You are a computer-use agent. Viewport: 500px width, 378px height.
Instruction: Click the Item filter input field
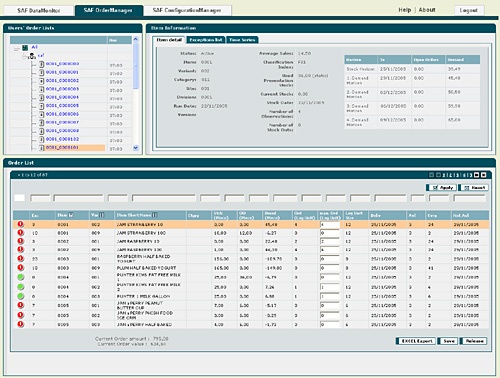[x=78, y=198]
